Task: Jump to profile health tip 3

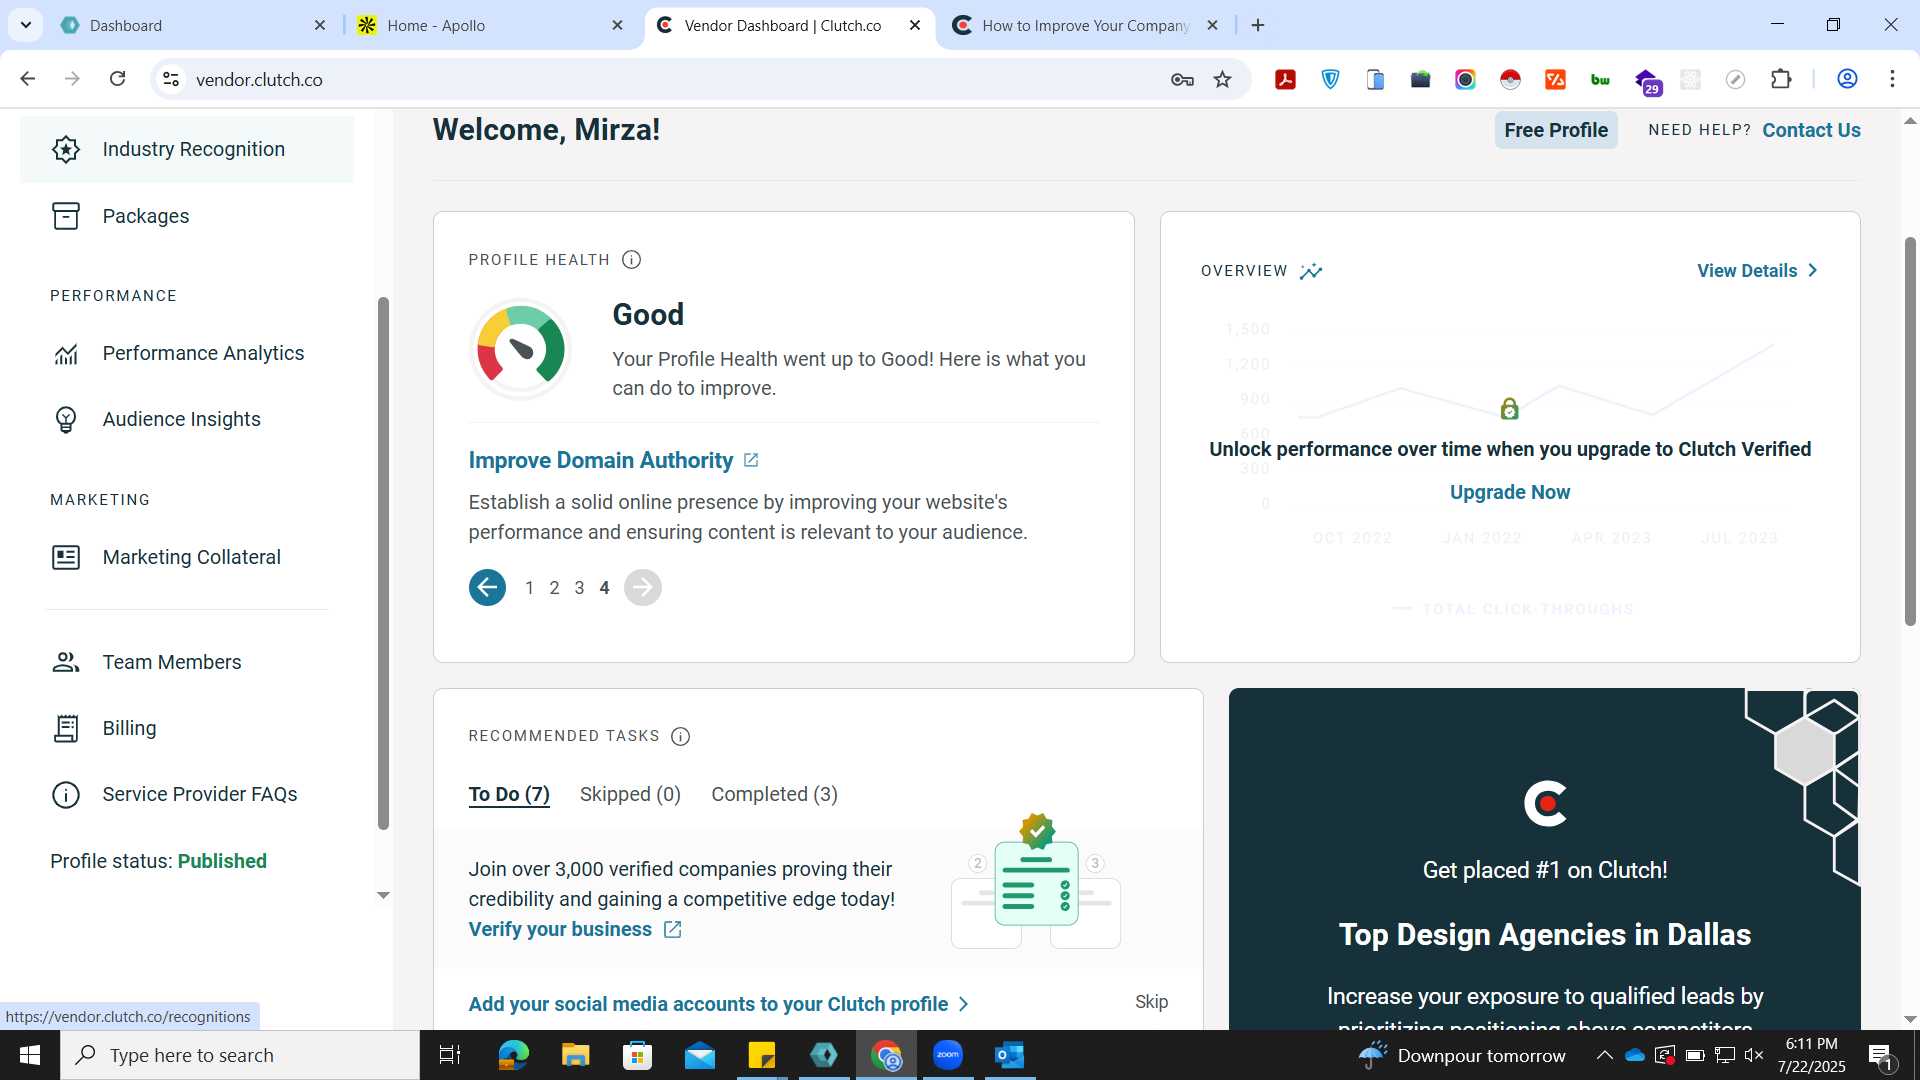Action: point(579,588)
